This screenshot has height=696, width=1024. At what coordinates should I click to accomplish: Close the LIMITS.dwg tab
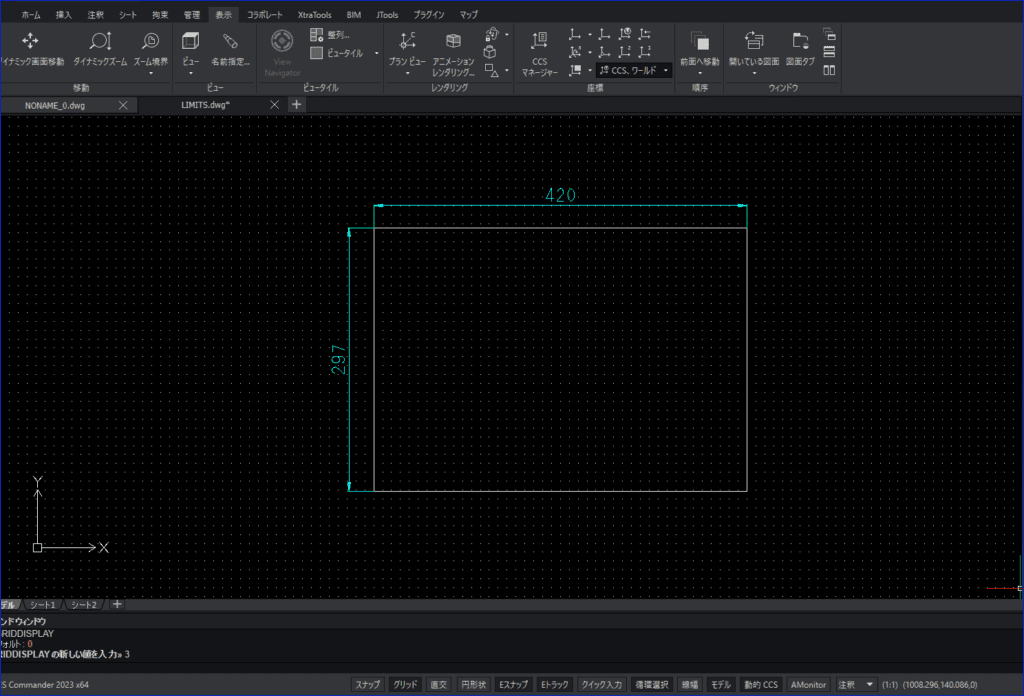click(x=274, y=104)
